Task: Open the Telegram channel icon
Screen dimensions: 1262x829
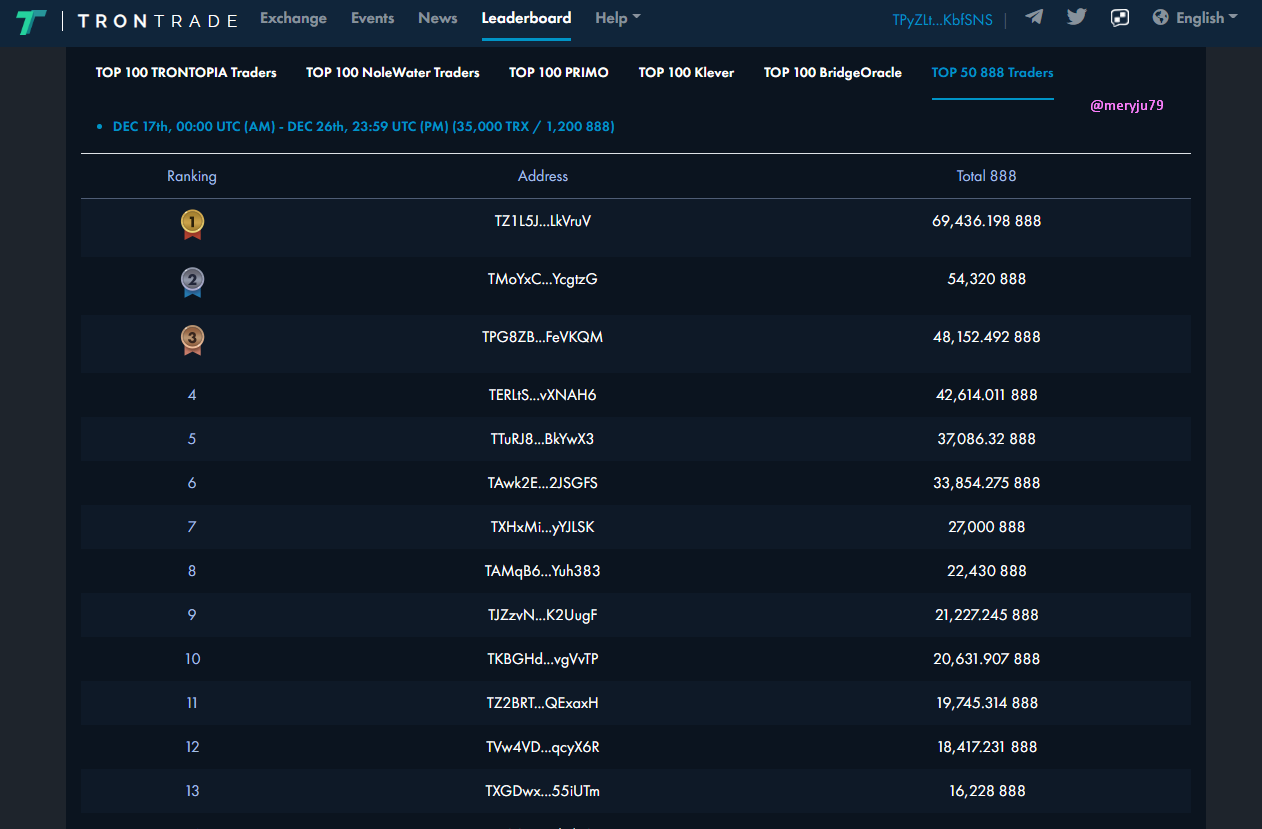Action: click(x=1034, y=17)
